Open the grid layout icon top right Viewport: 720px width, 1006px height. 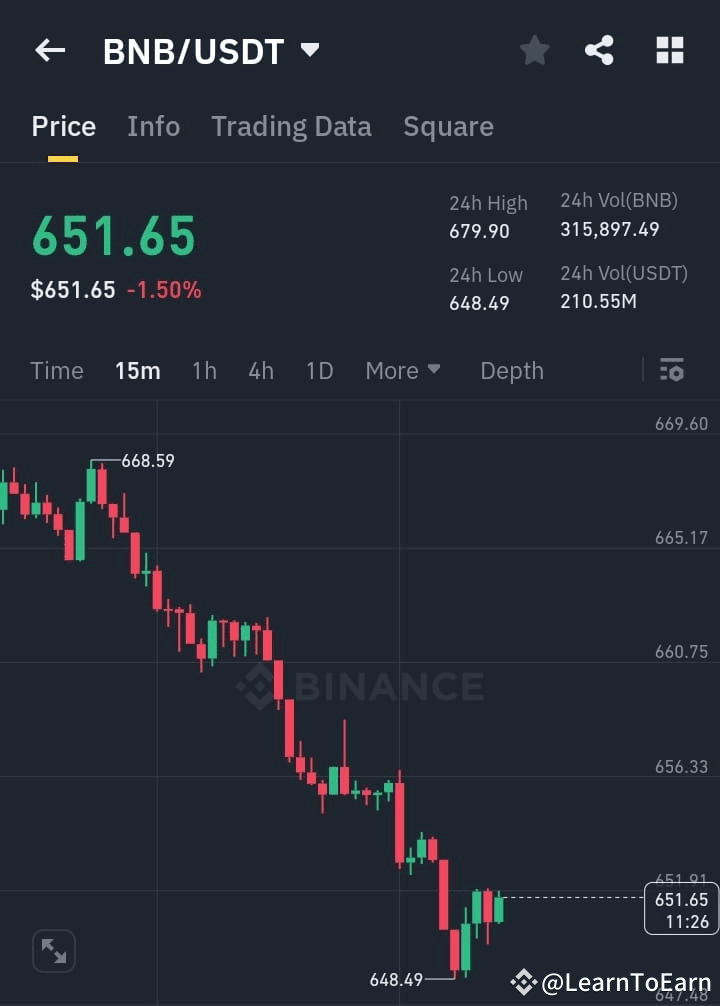(668, 50)
